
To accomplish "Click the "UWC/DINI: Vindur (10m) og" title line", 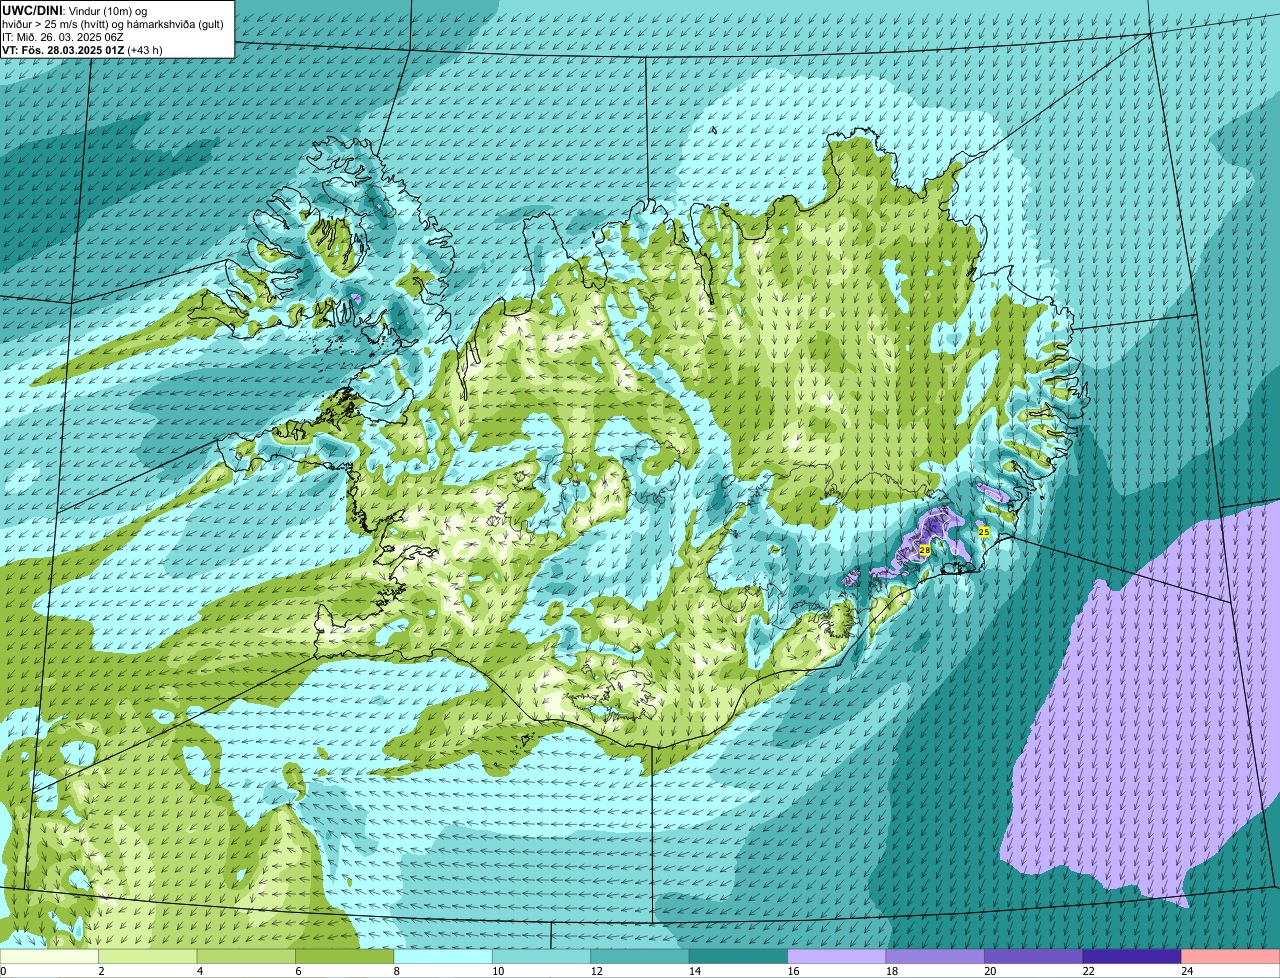I will (75, 10).
